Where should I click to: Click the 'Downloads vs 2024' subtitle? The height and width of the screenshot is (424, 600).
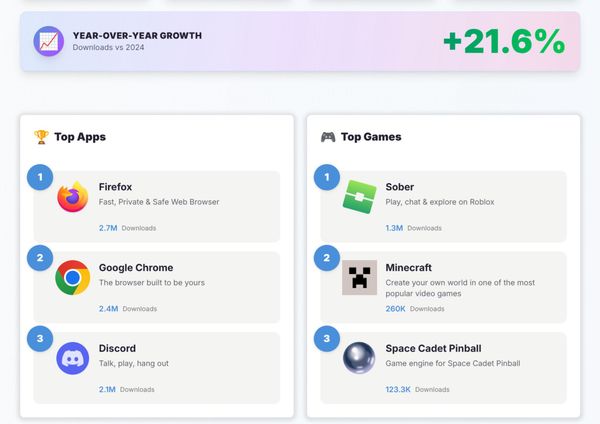(108, 47)
